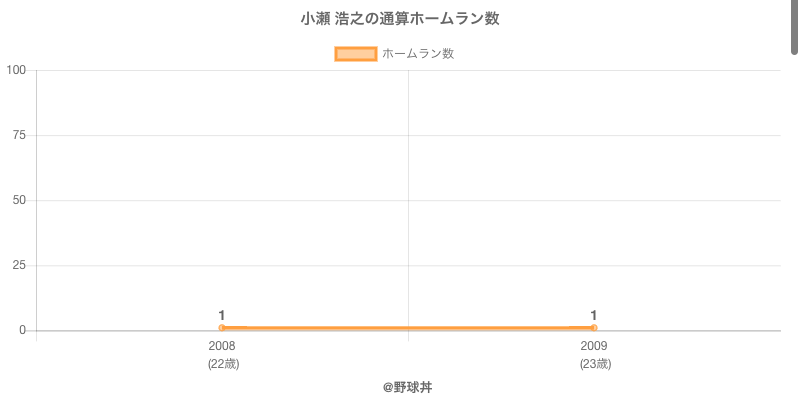Click the 75 y-axis label

(19, 135)
